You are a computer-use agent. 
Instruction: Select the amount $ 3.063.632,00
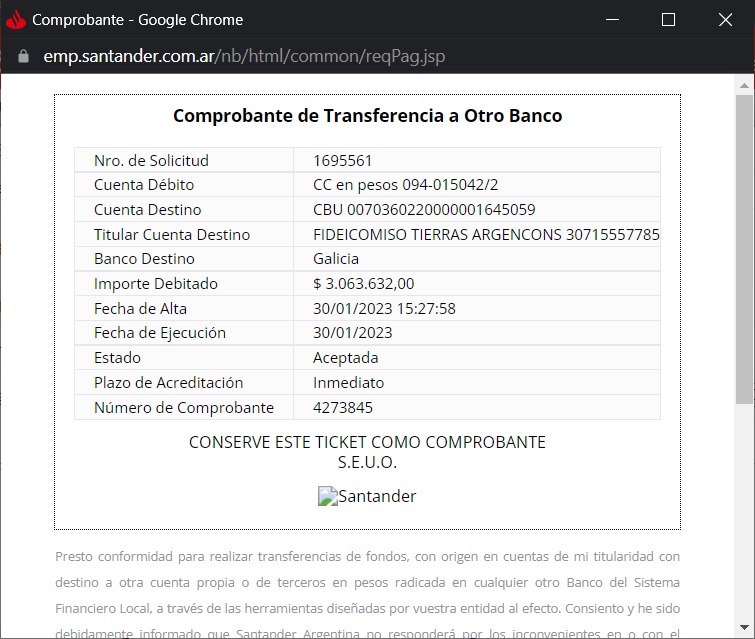click(364, 284)
